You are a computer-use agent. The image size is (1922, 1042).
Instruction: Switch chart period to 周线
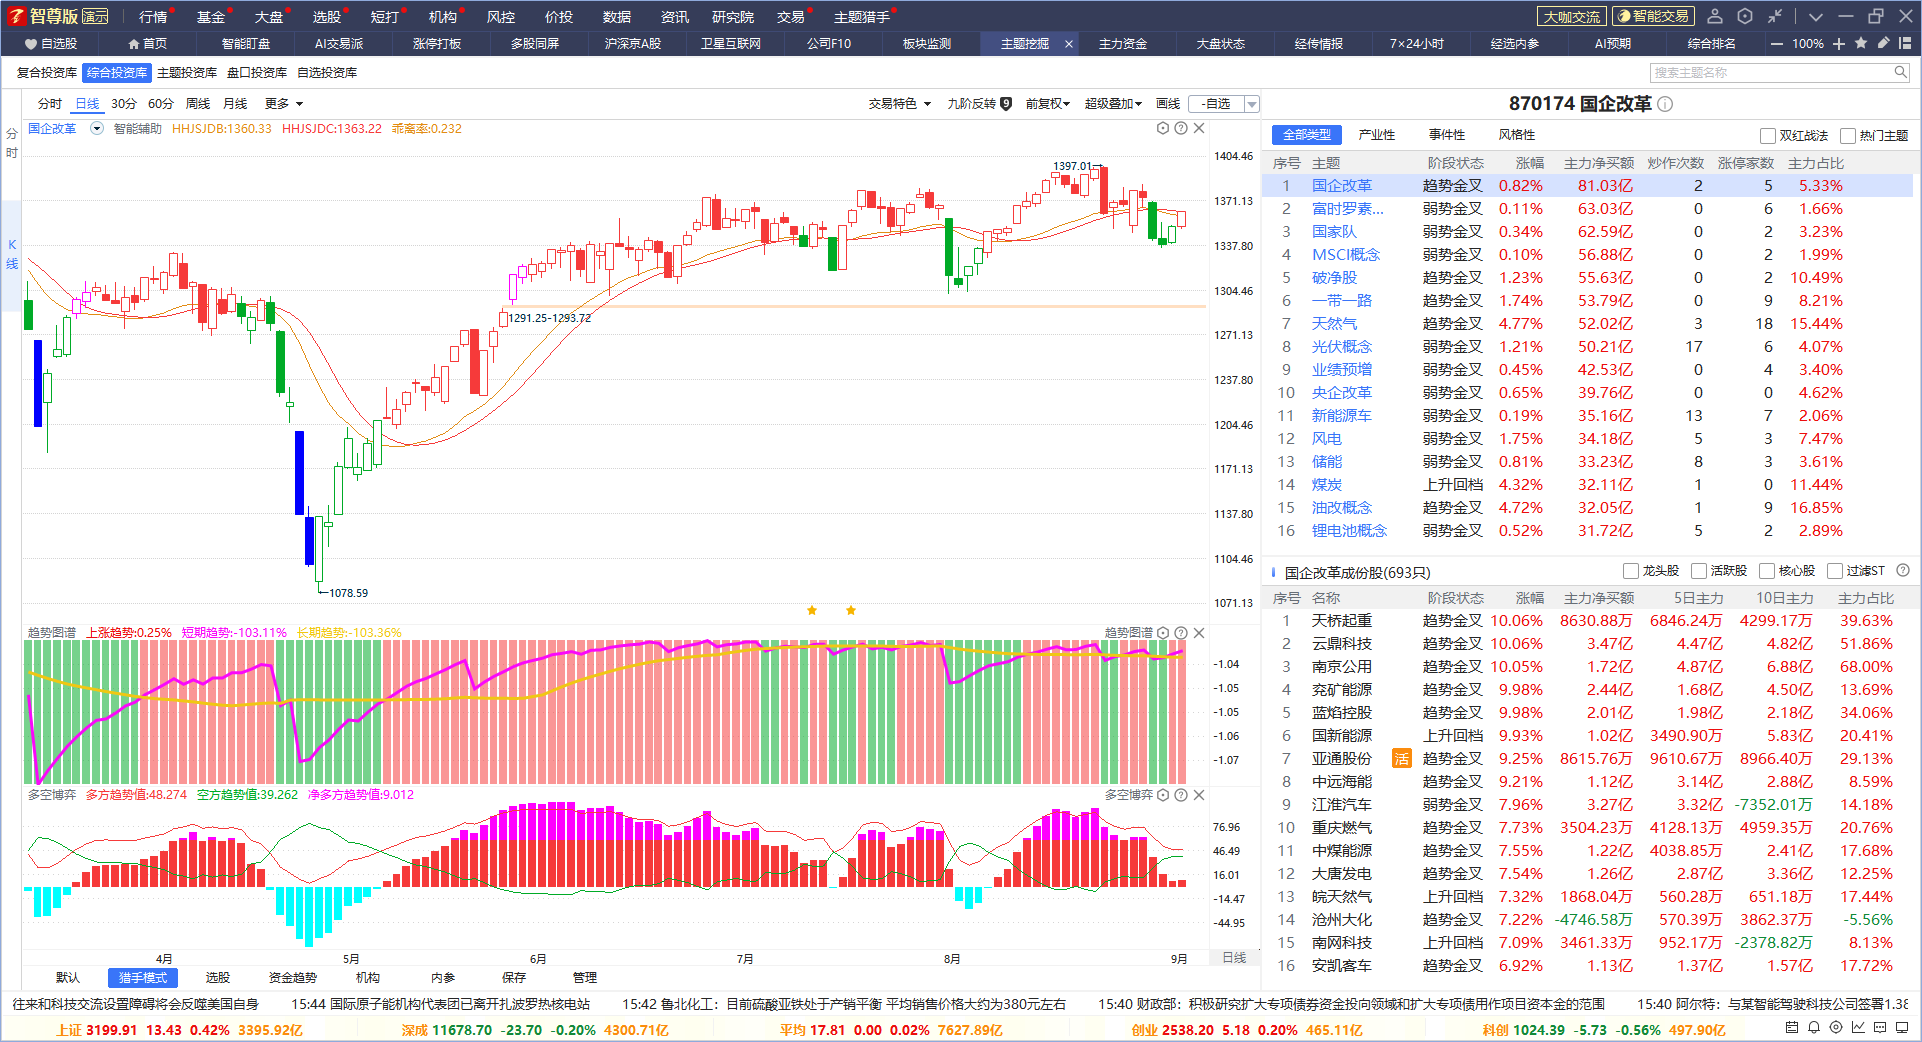pyautogui.click(x=198, y=104)
